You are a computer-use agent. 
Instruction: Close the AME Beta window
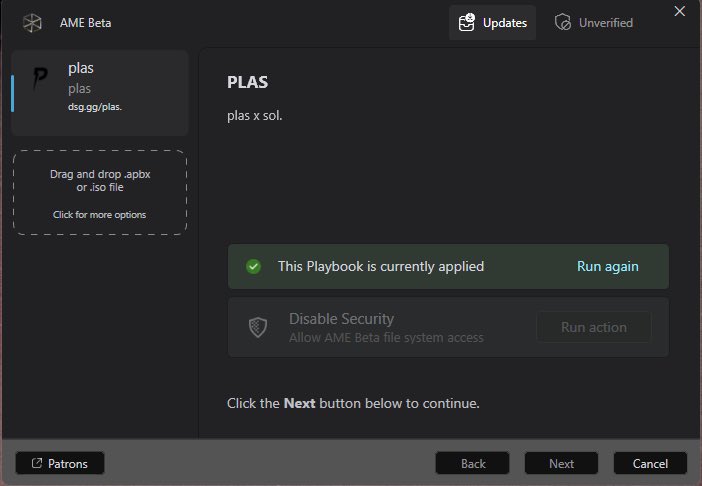click(680, 11)
